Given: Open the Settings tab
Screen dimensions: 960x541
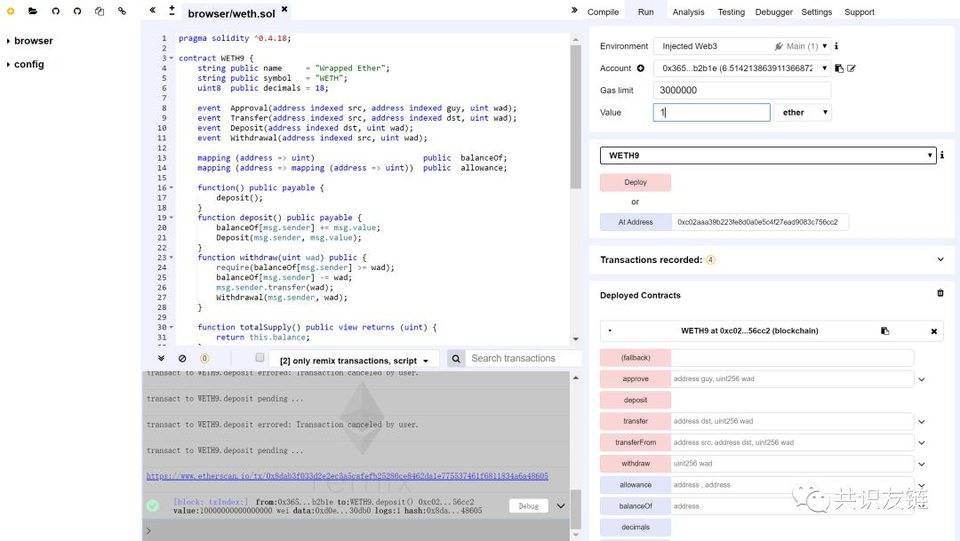Looking at the screenshot, I should (817, 12).
